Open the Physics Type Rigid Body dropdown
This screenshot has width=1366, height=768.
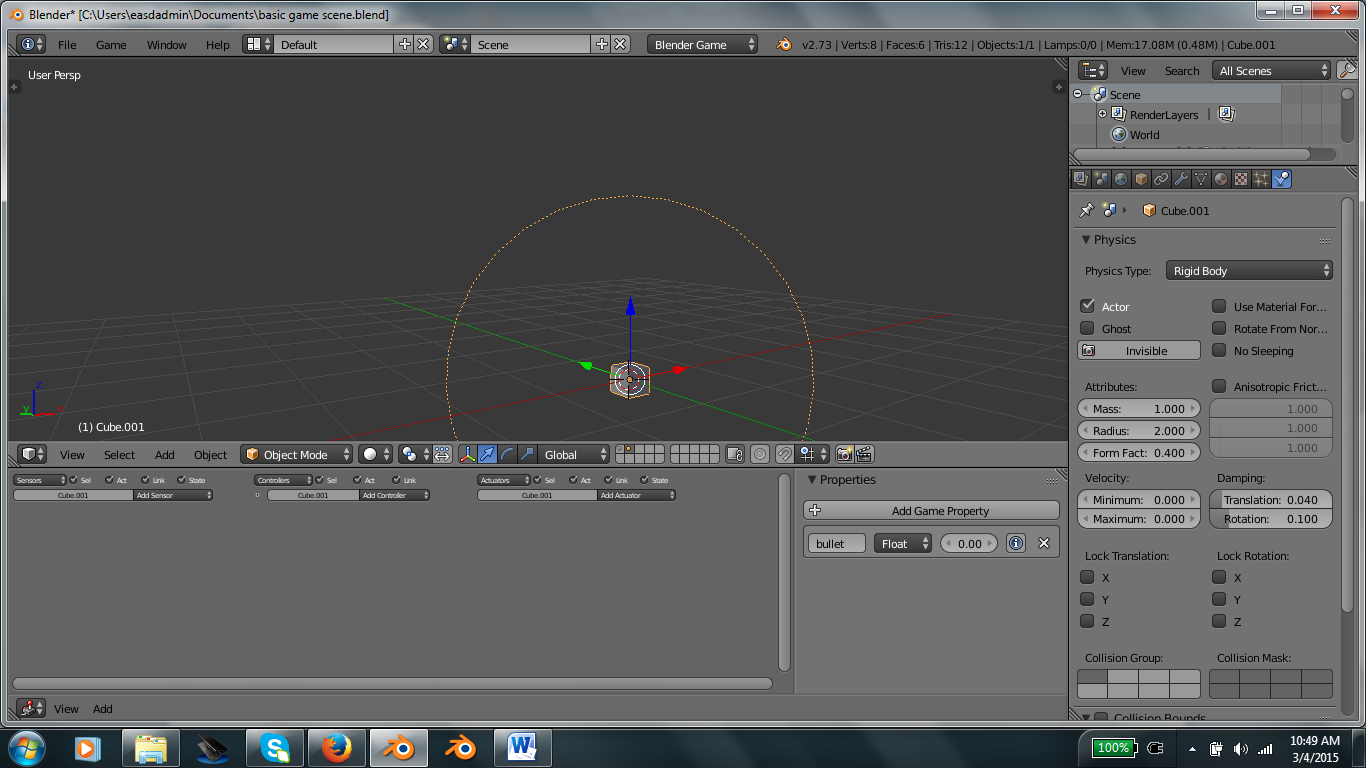pos(1249,270)
